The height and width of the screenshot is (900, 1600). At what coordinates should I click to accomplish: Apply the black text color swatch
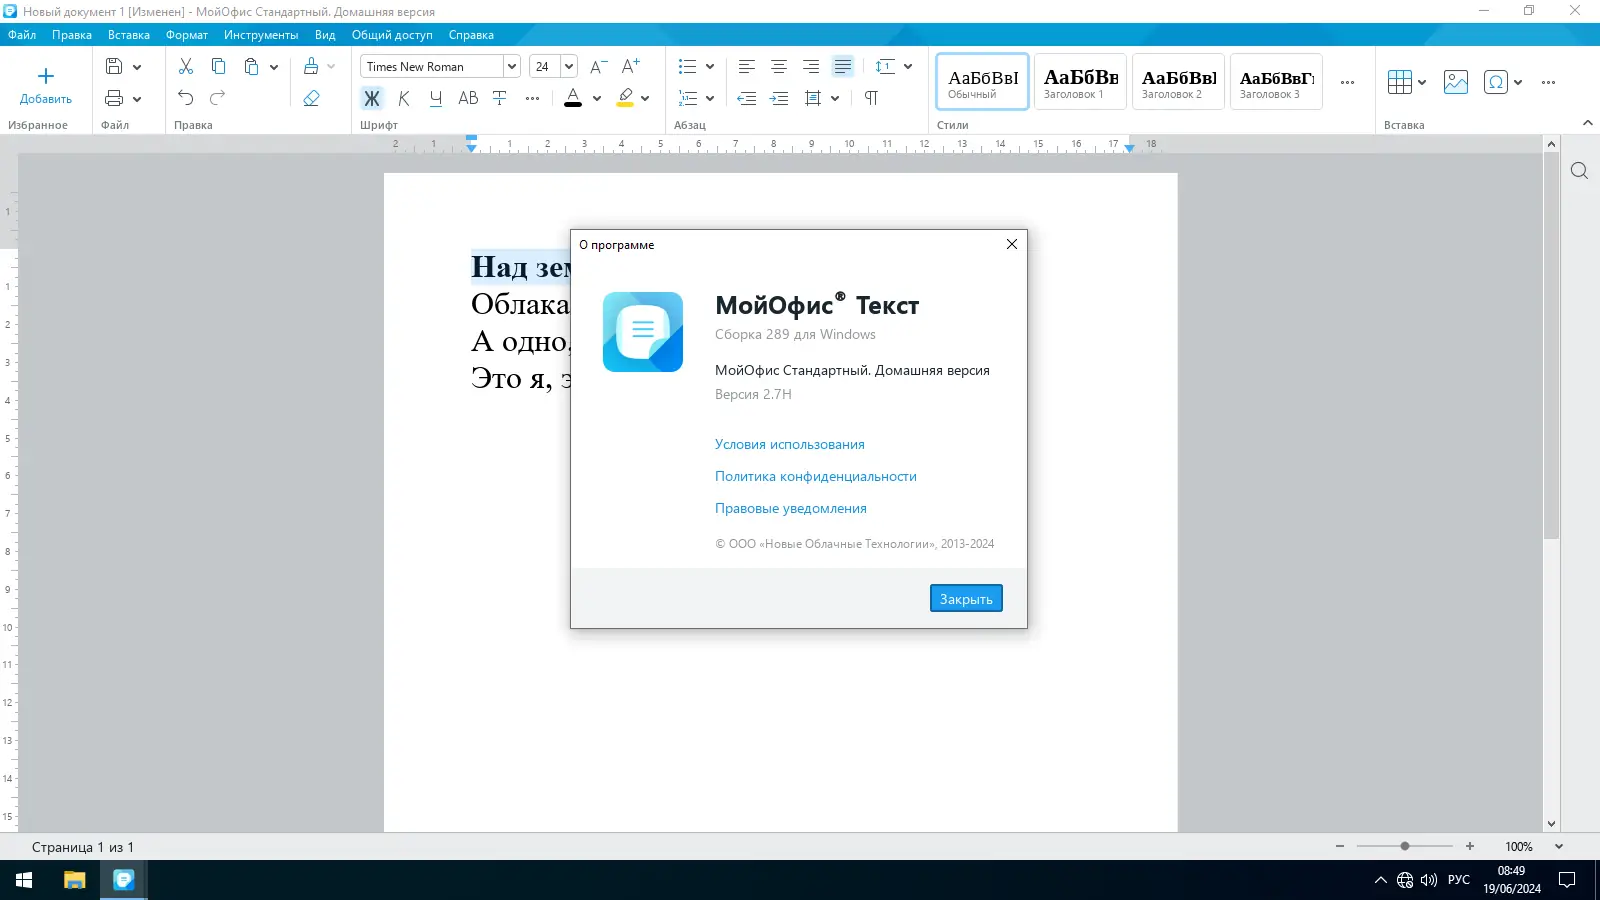[573, 98]
